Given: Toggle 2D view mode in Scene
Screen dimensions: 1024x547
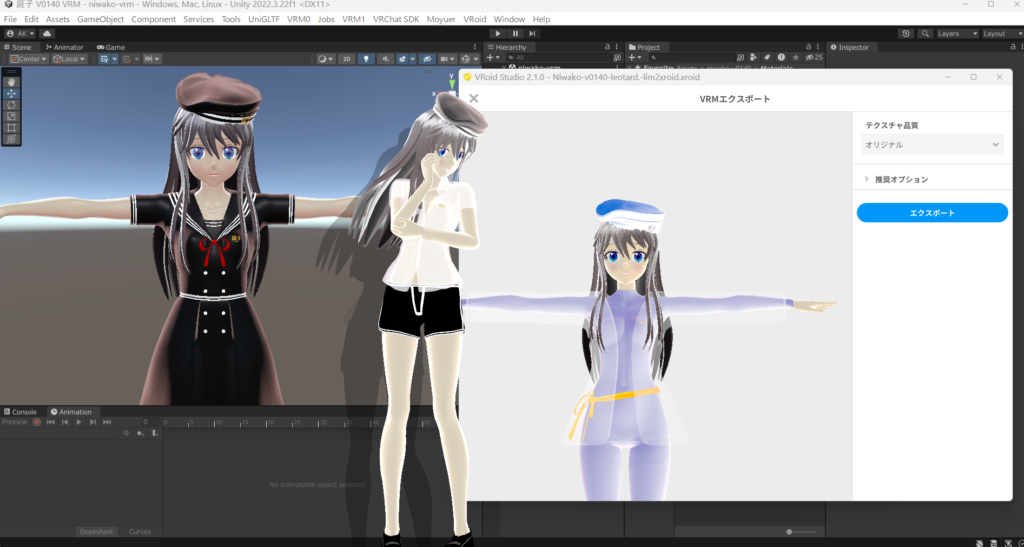Looking at the screenshot, I should (346, 59).
